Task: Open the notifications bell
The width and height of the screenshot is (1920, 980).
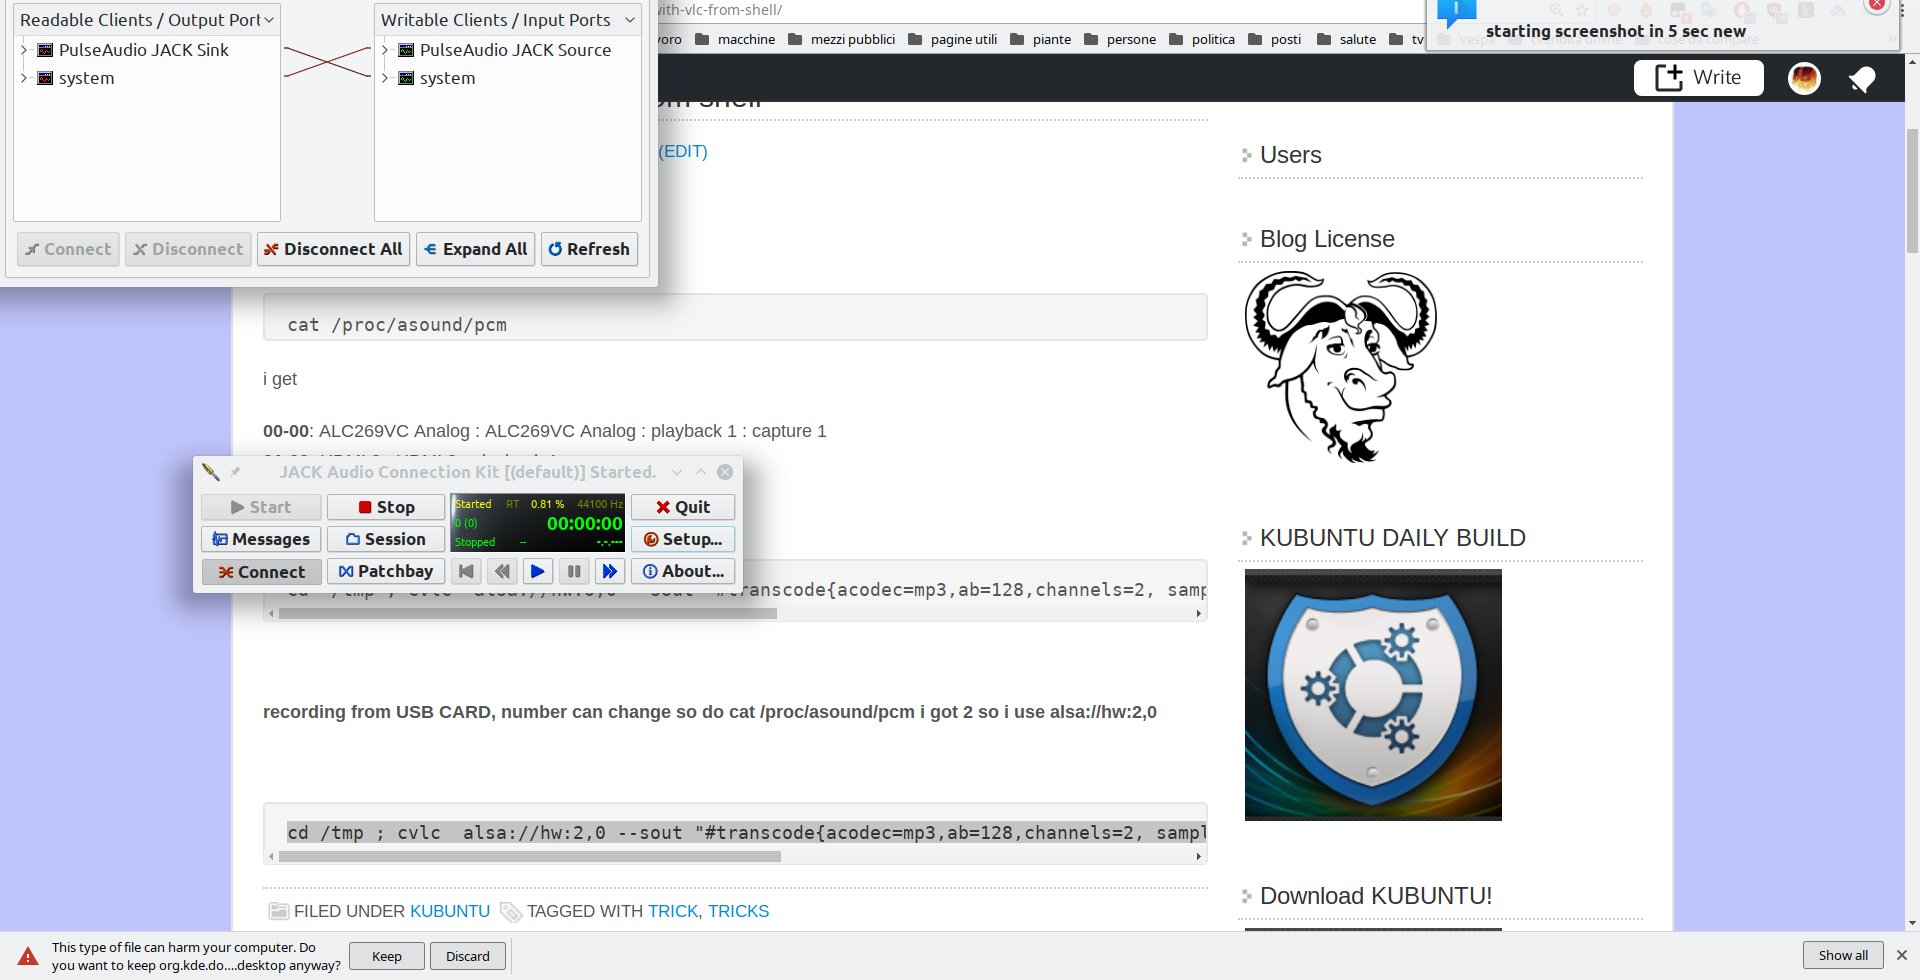Action: [1861, 79]
